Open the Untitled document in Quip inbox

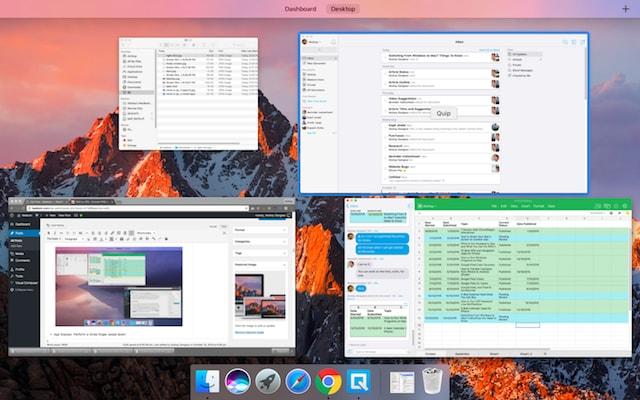point(394,177)
